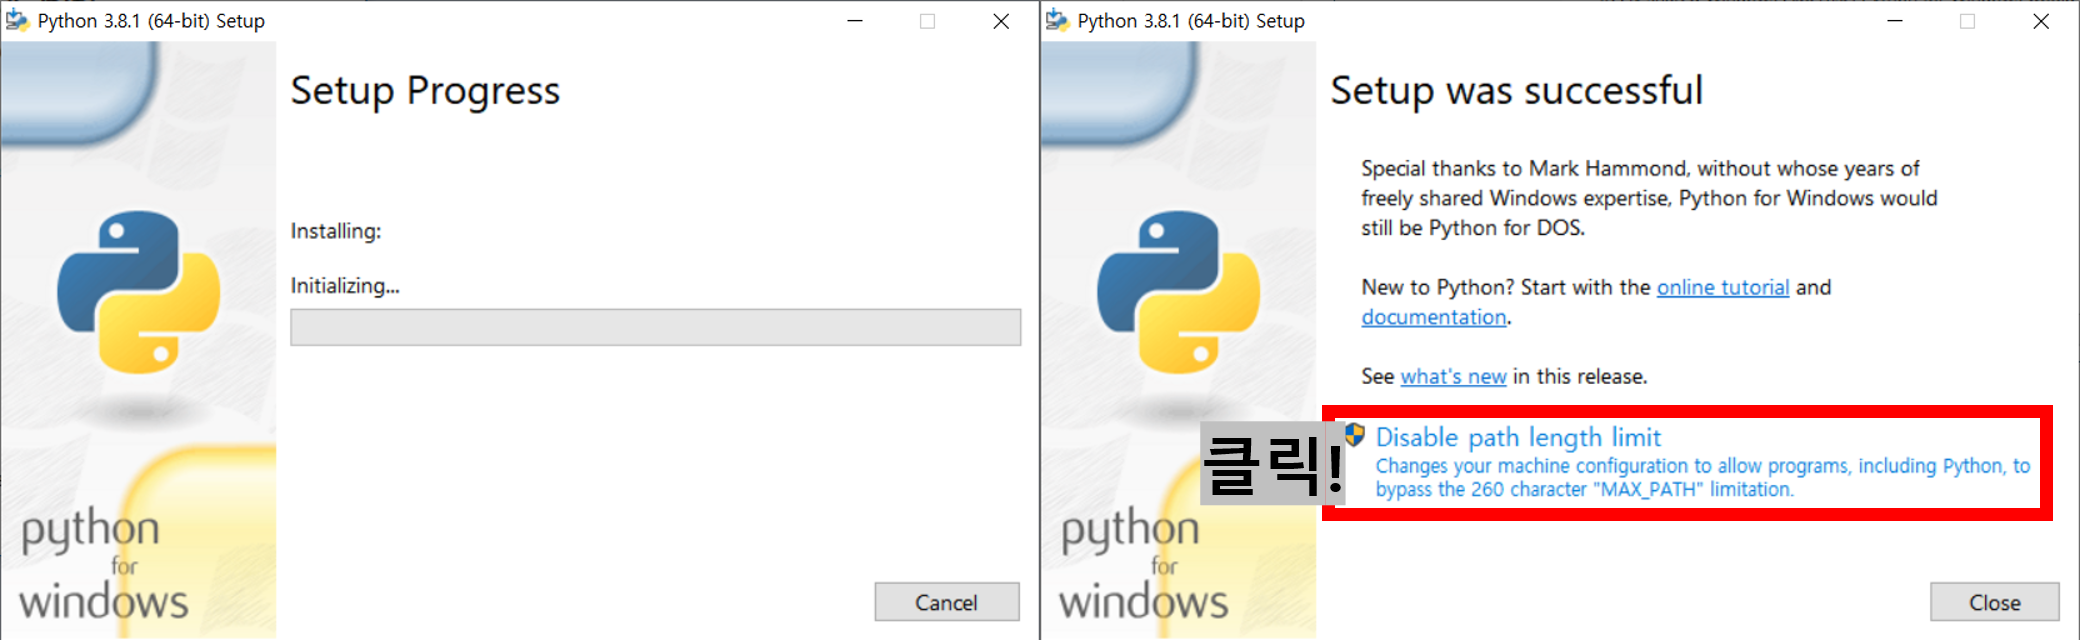Open the online tutorial link
The width and height of the screenshot is (2080, 640).
[x=1722, y=288]
